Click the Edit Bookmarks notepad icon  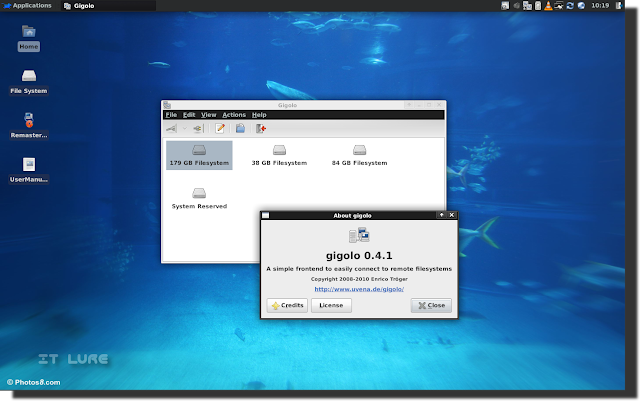220,129
